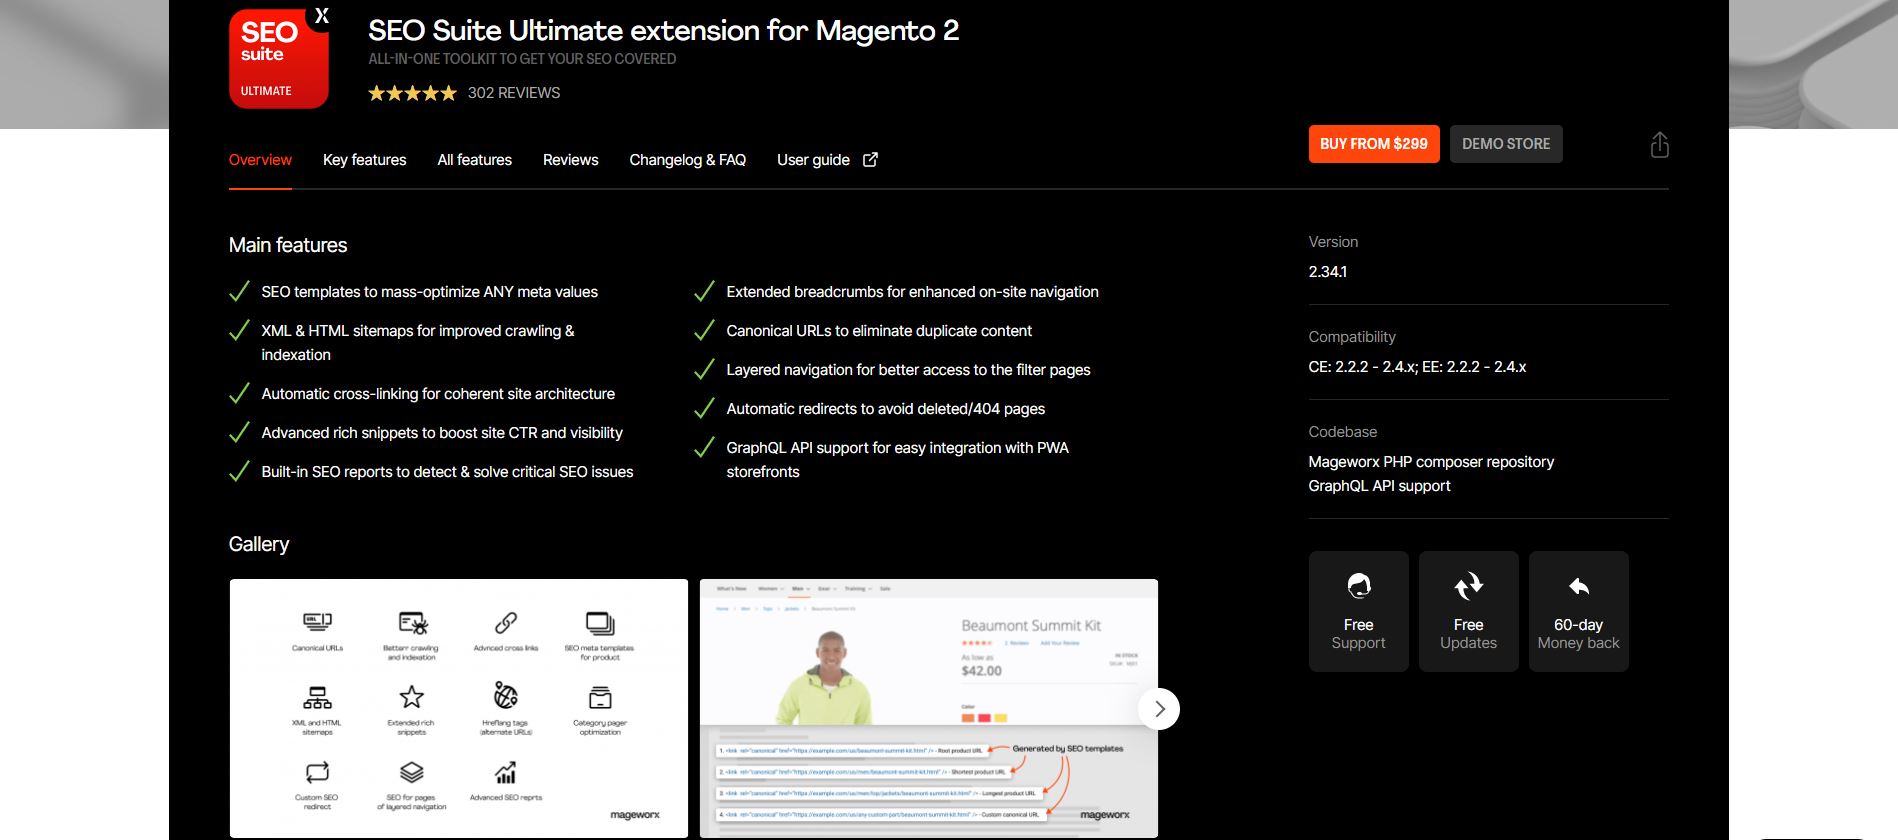Viewport: 1898px width, 840px height.
Task: Click the SEO Suite Ultimate product logo
Action: (x=279, y=57)
